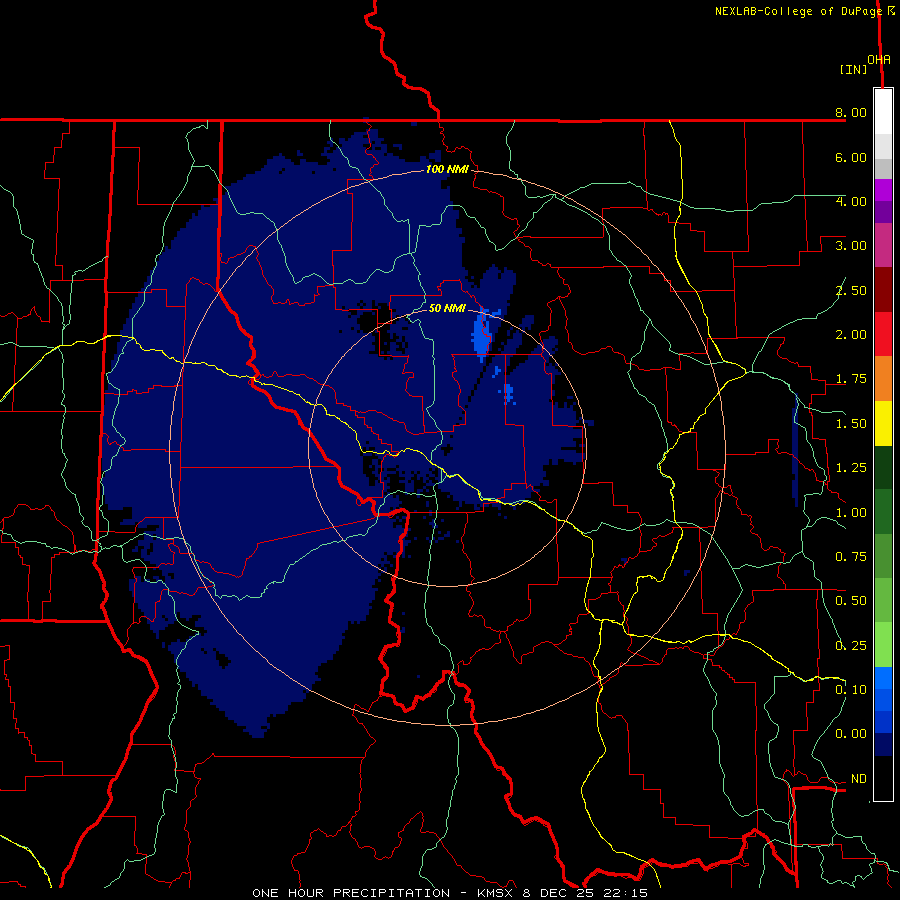Click the 100 NMI range ring label
Screen dimensions: 900x900
click(447, 169)
